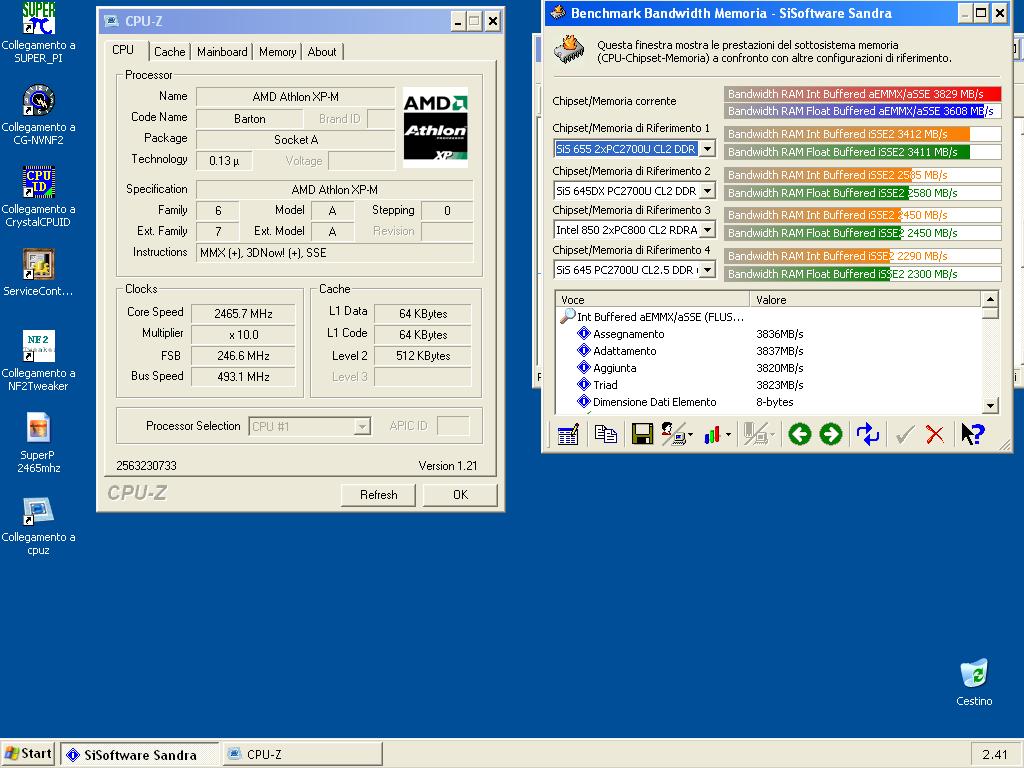Click the copy icon in Sandra toolbar
The image size is (1024, 768).
pyautogui.click(x=605, y=434)
